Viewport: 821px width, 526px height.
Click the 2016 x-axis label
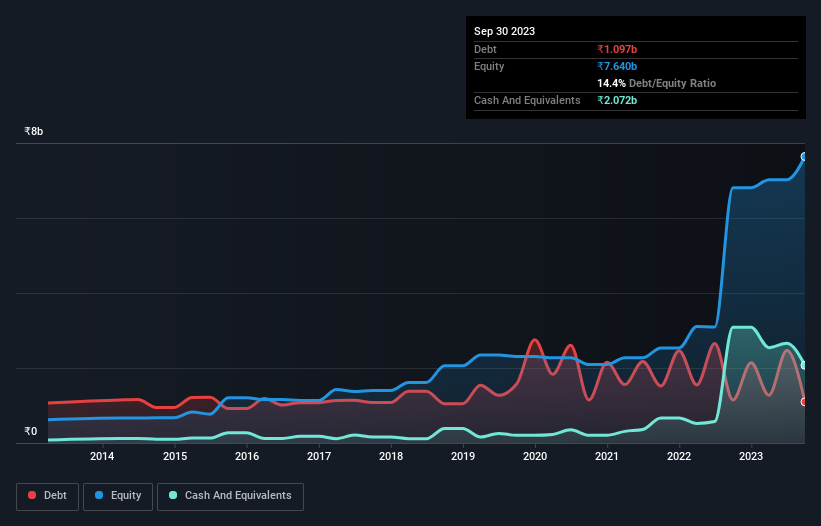pyautogui.click(x=247, y=456)
